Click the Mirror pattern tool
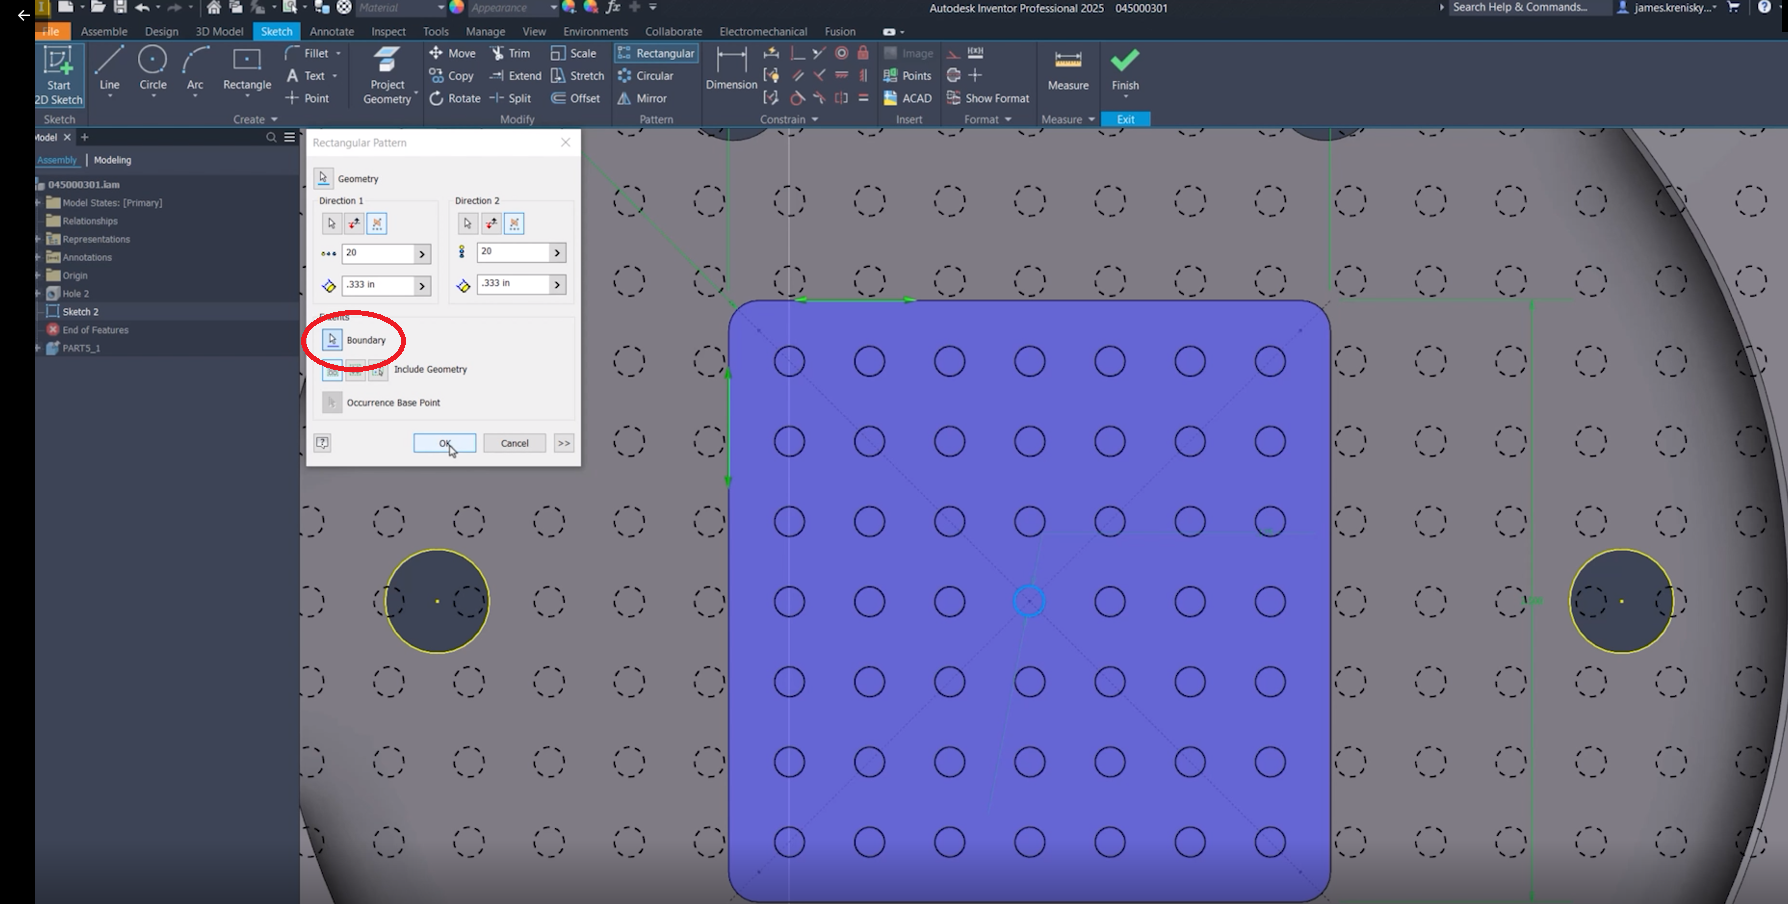Screen dimensions: 1788x904 (642, 98)
